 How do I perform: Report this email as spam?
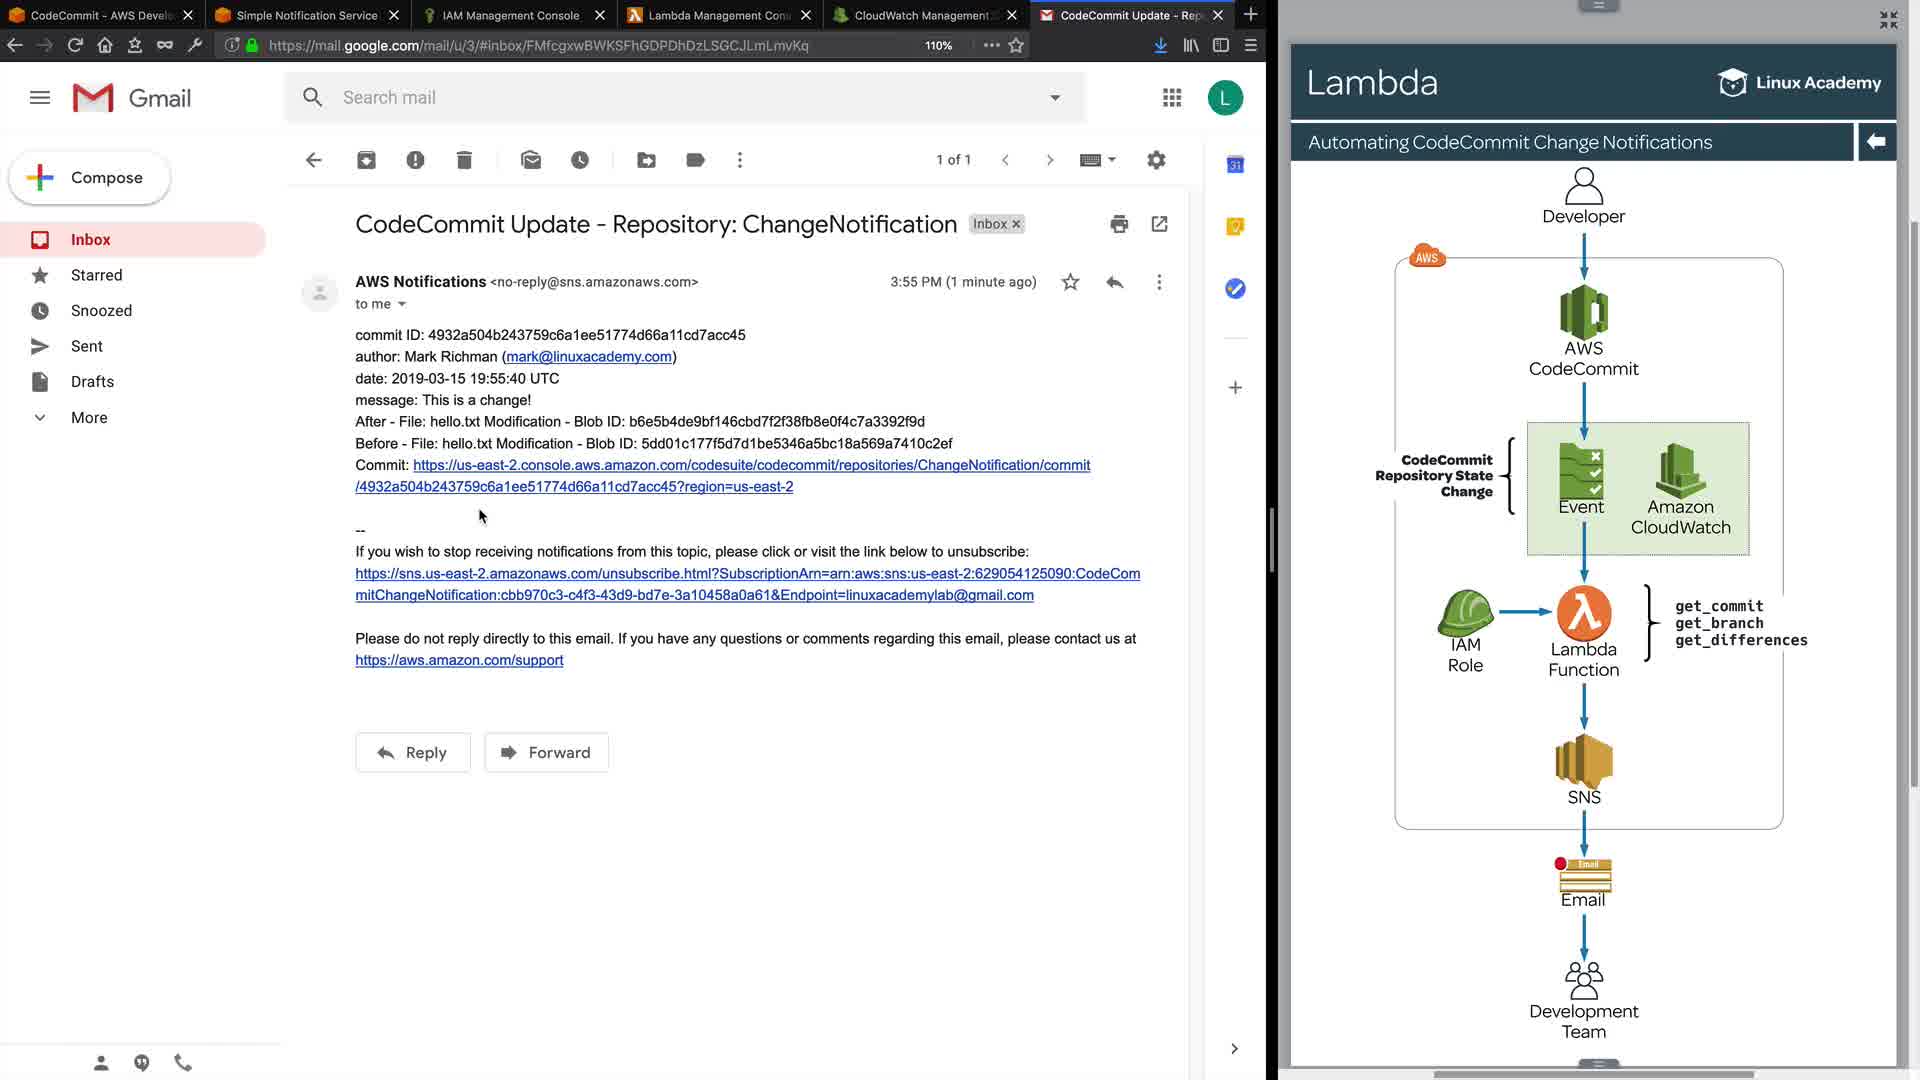click(415, 160)
